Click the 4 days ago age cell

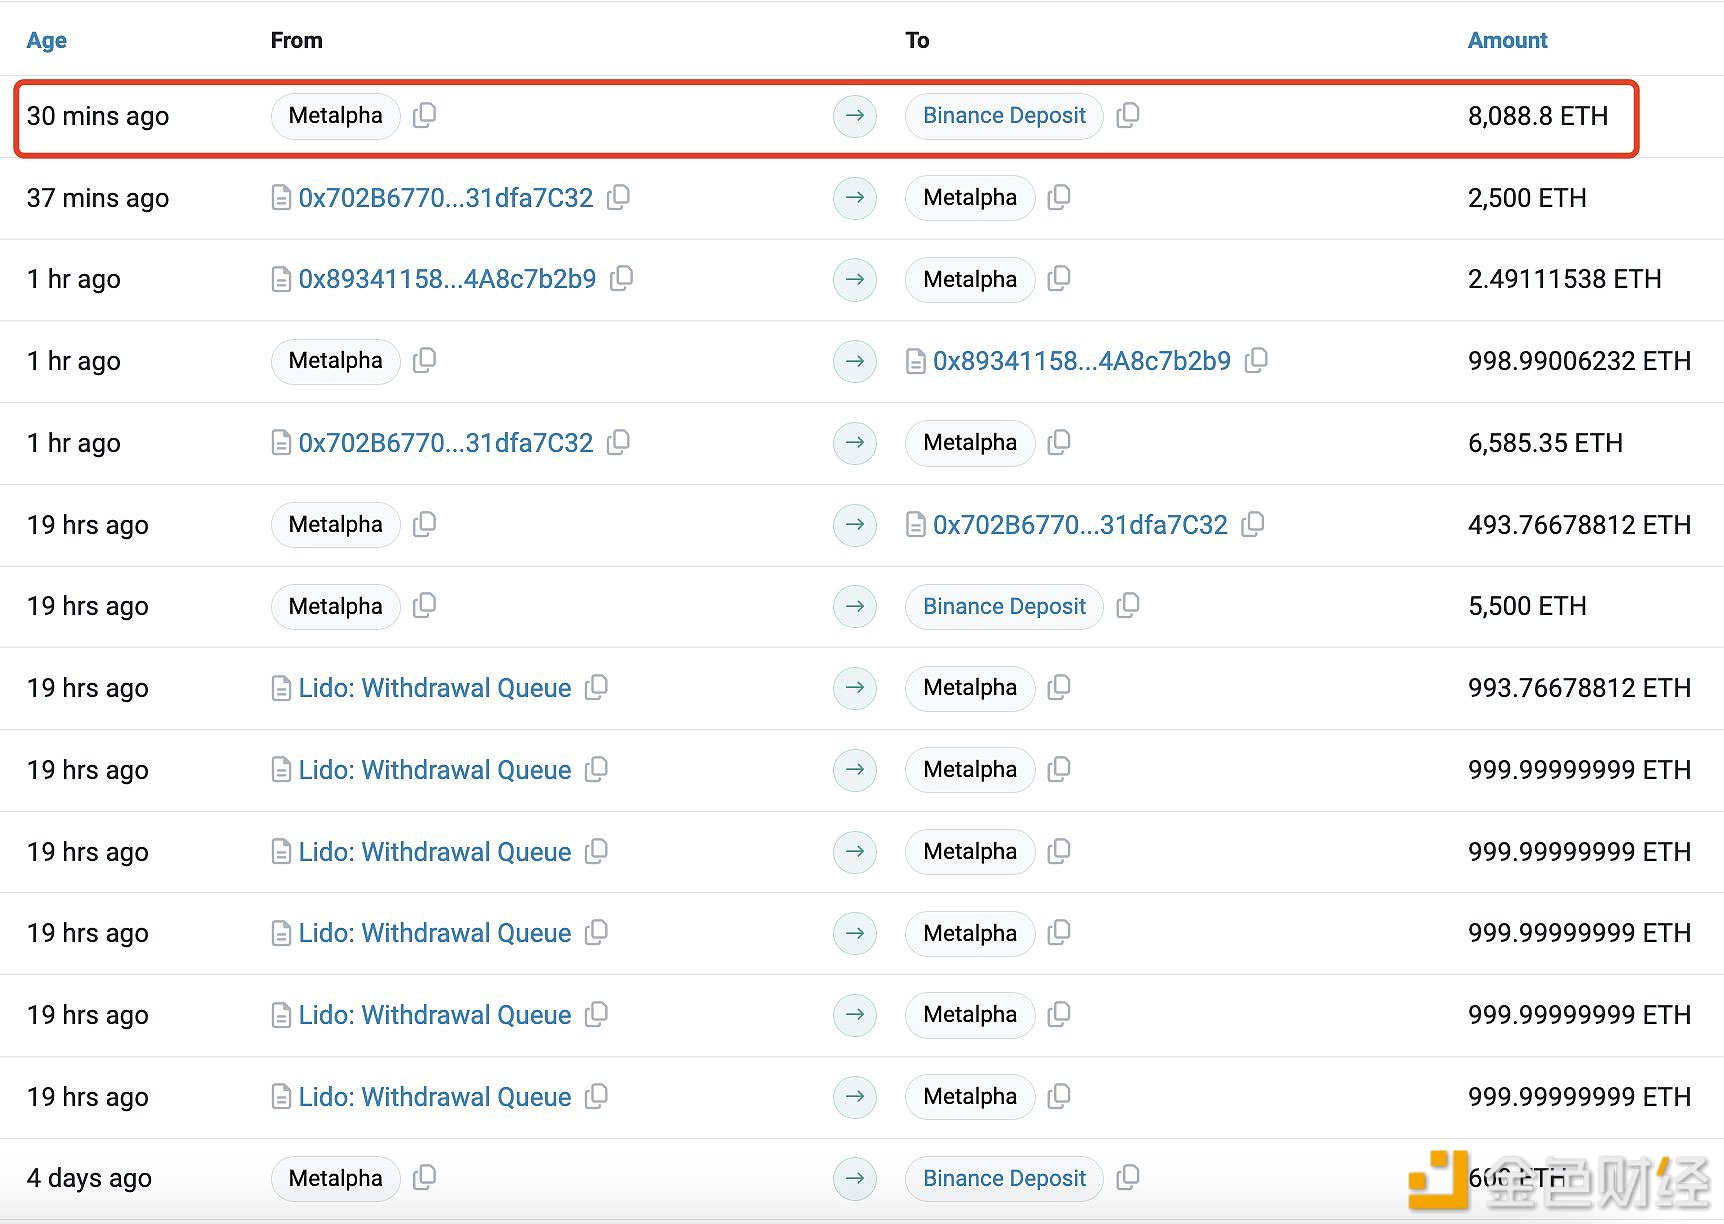[x=89, y=1178]
